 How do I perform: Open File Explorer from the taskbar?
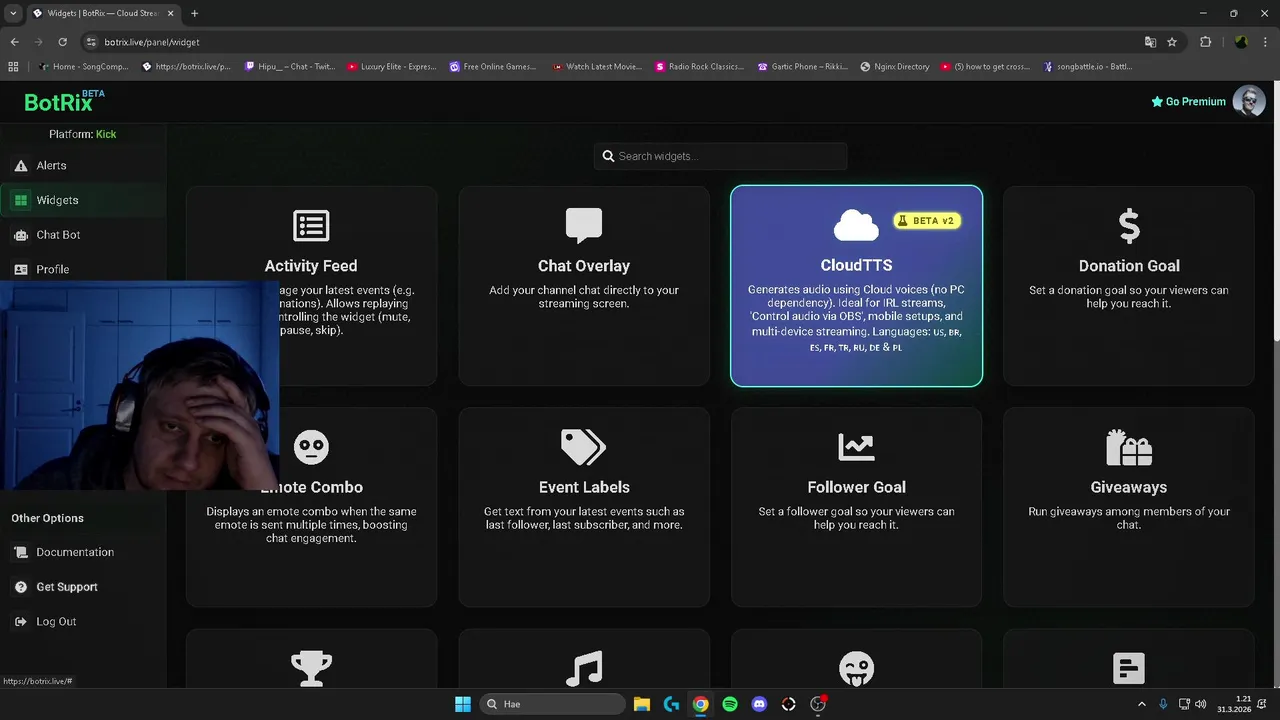point(642,704)
